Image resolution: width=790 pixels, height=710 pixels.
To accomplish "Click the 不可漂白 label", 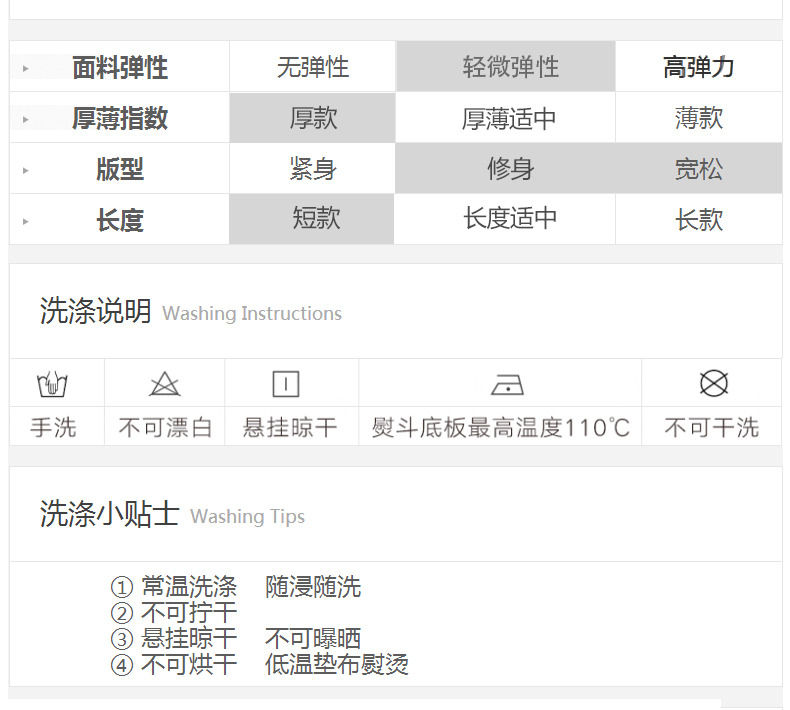I will click(165, 427).
